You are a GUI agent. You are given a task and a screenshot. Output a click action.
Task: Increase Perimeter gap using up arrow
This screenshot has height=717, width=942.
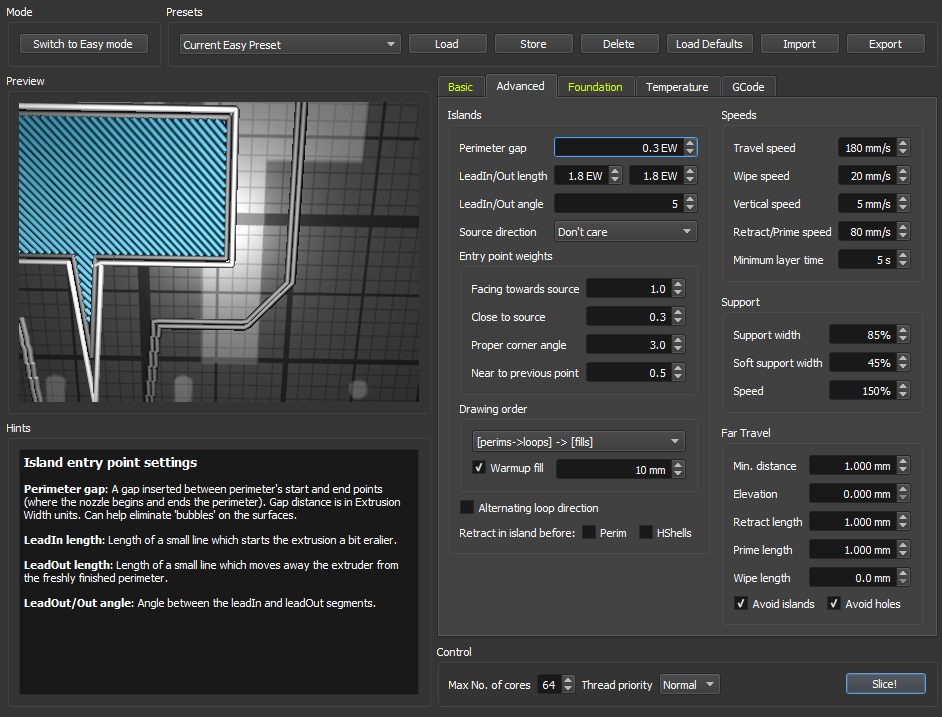(x=691, y=144)
